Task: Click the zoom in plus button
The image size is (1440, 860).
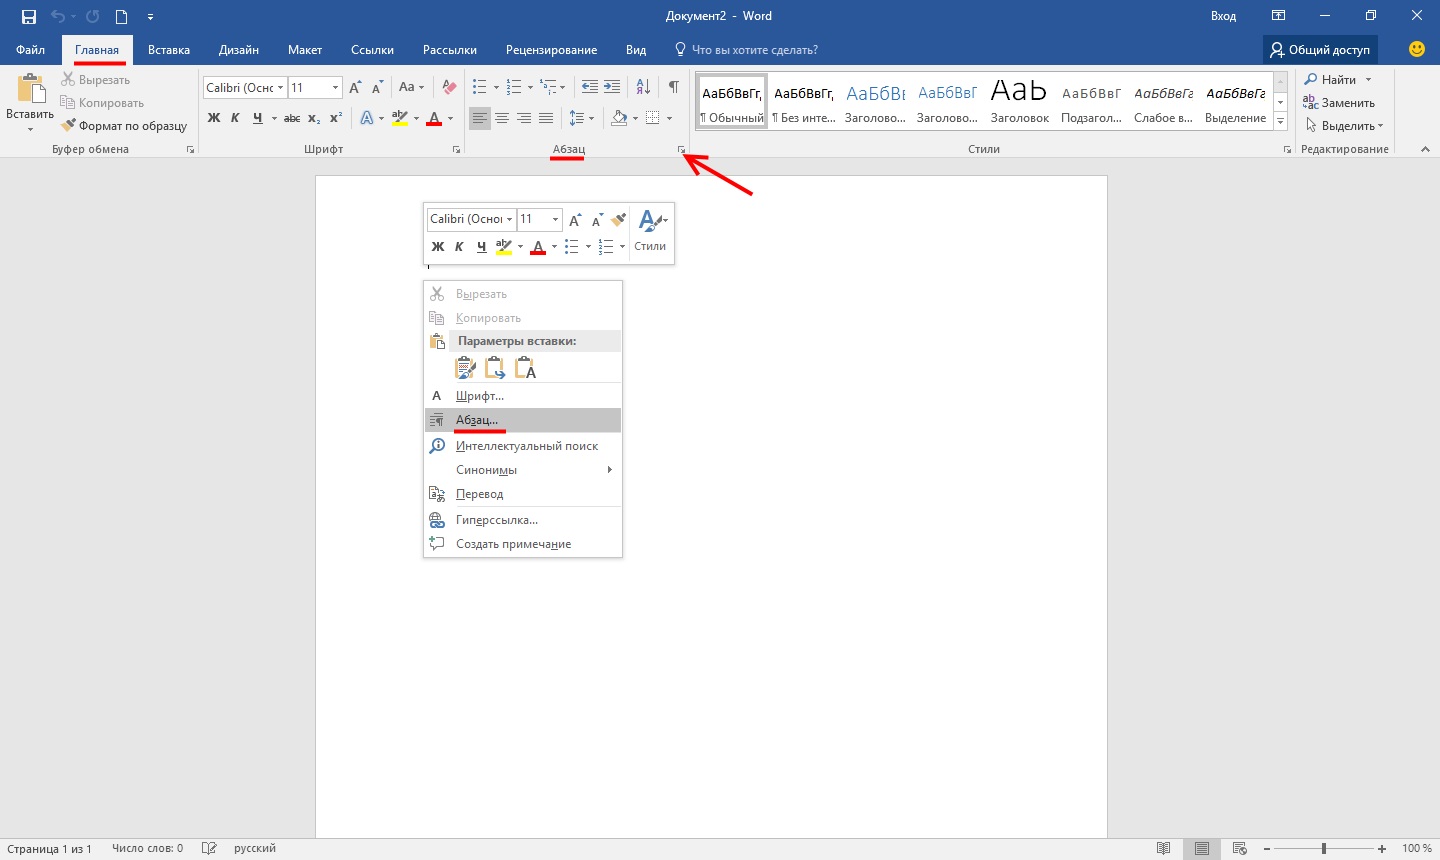Action: click(1383, 848)
